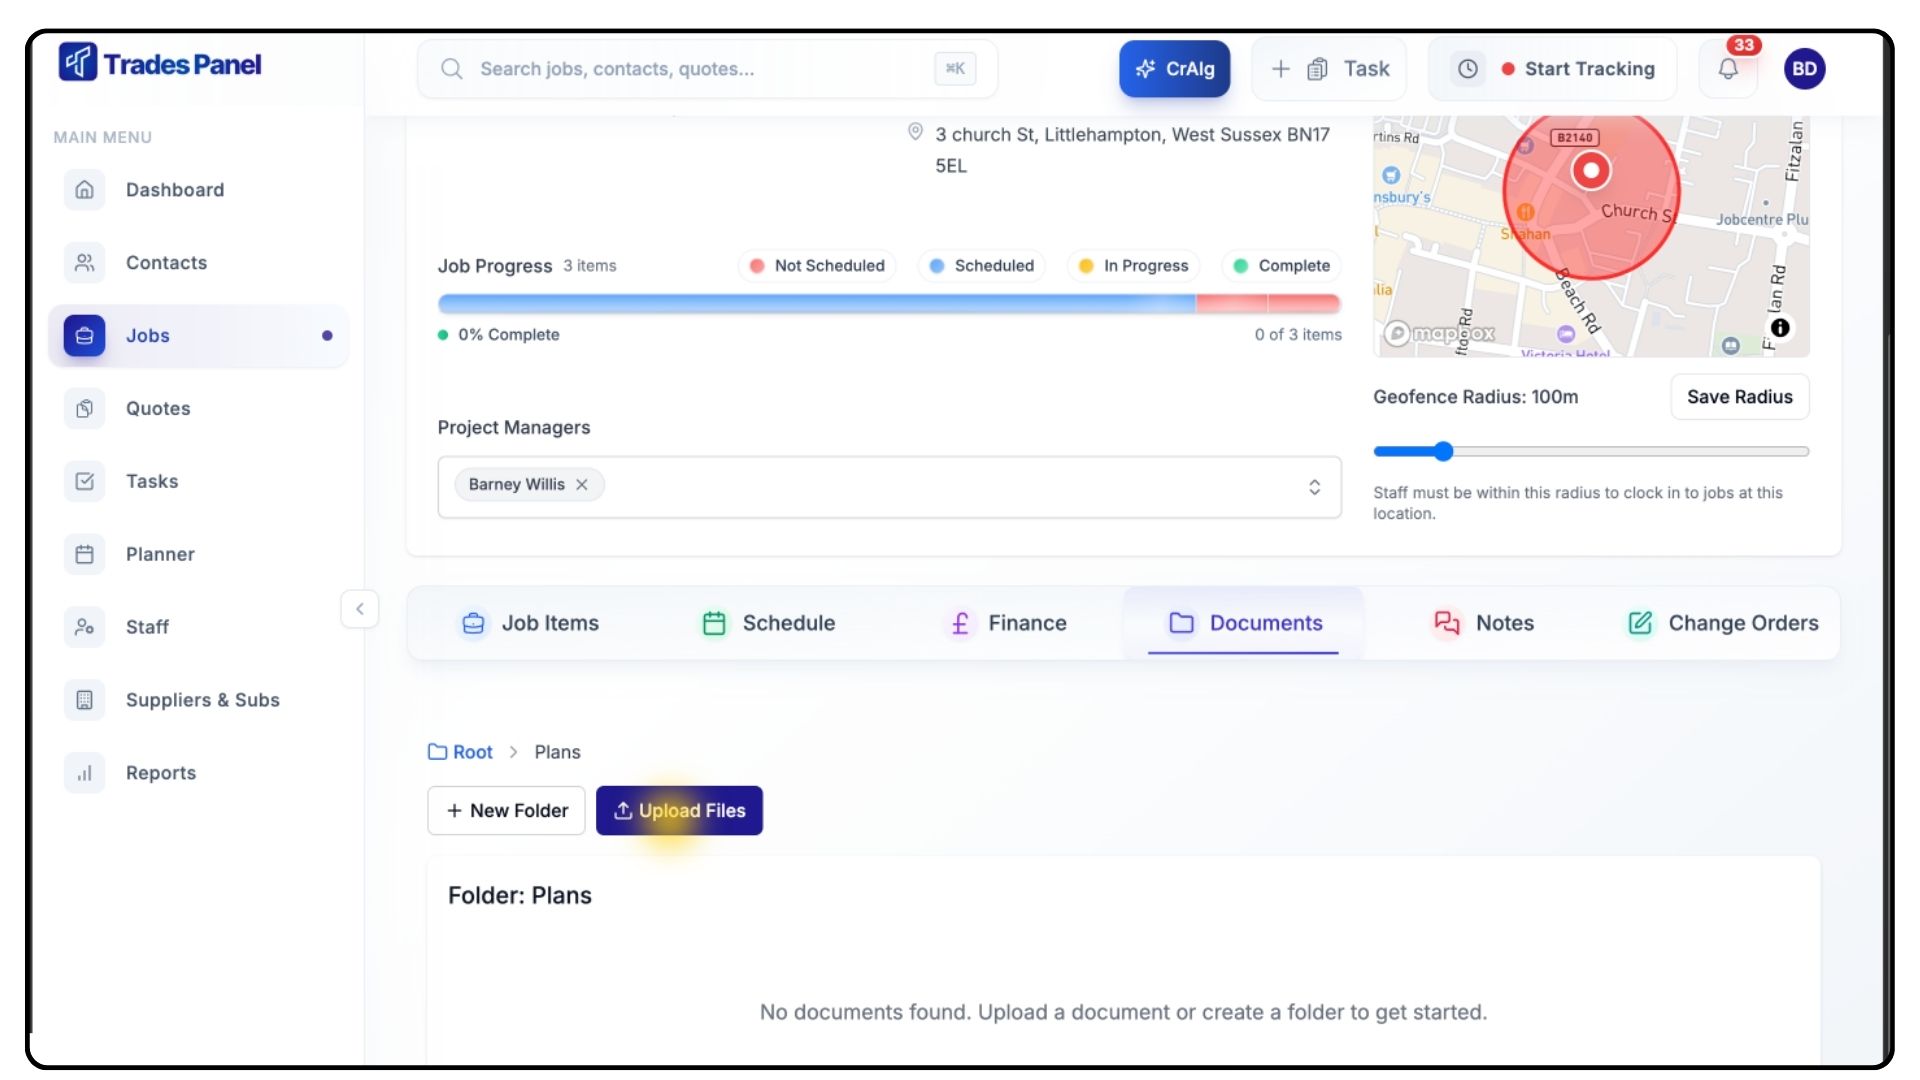
Task: Open Contacts from the sidebar icon
Action: tap(85, 263)
